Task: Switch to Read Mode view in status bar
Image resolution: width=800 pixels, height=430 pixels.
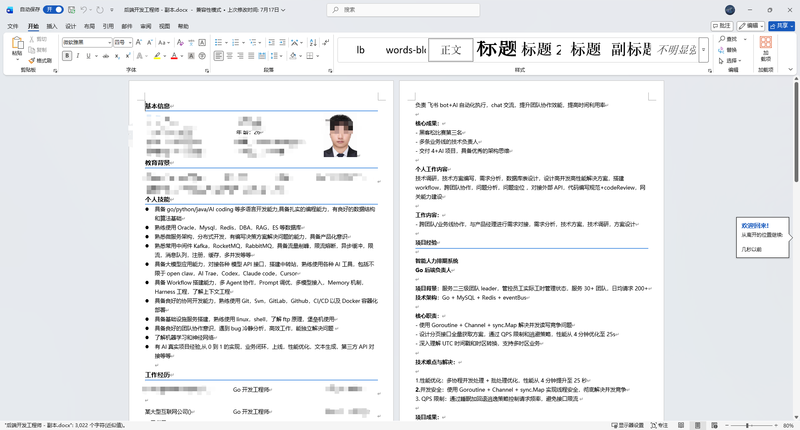Action: click(681, 425)
